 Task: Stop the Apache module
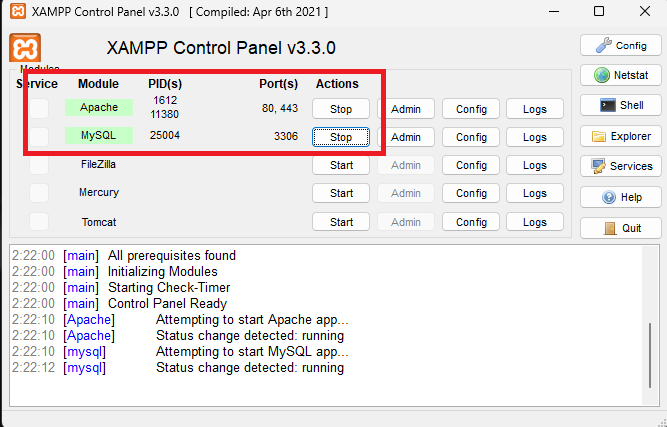tap(341, 108)
